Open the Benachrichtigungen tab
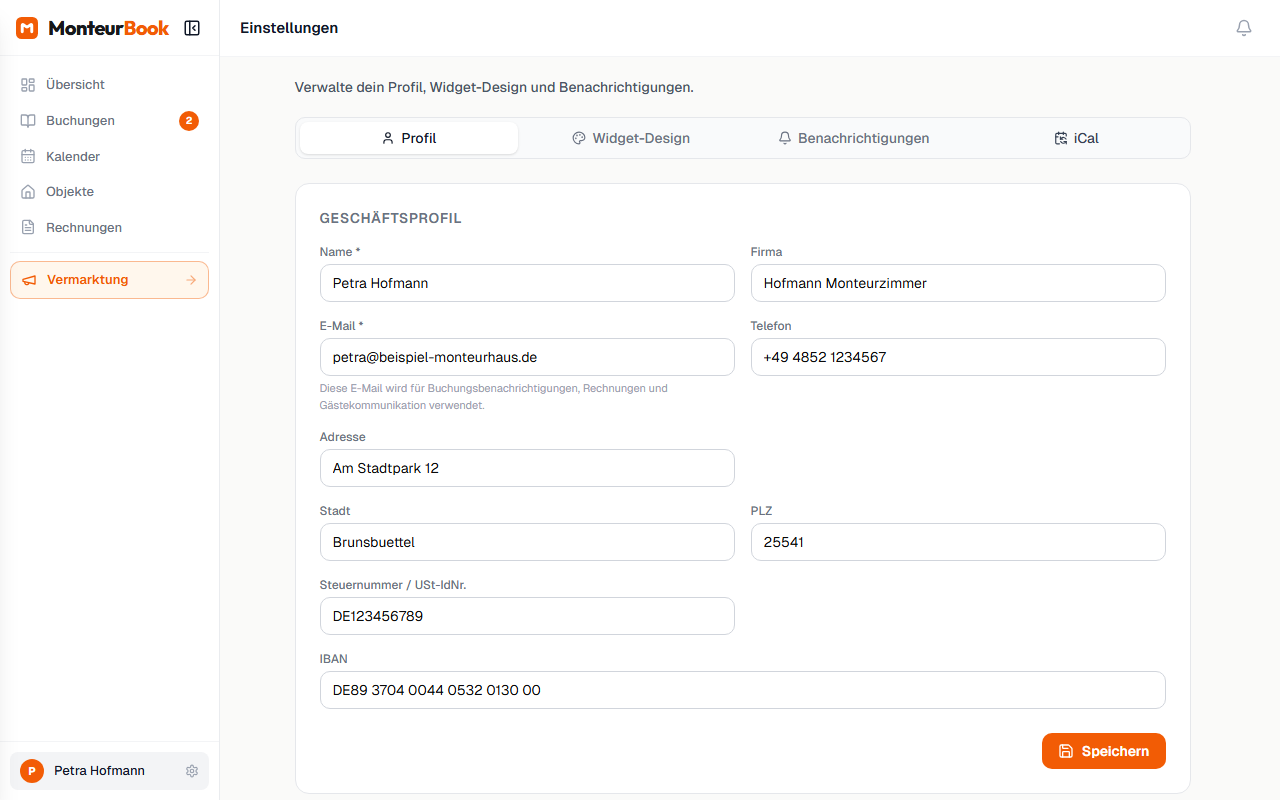This screenshot has height=800, width=1280. click(x=853, y=139)
